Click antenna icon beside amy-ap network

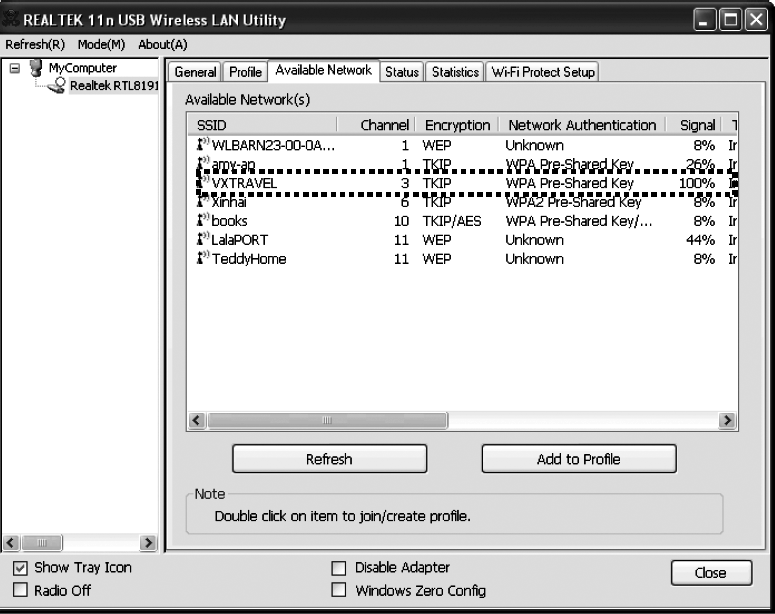[x=203, y=163]
